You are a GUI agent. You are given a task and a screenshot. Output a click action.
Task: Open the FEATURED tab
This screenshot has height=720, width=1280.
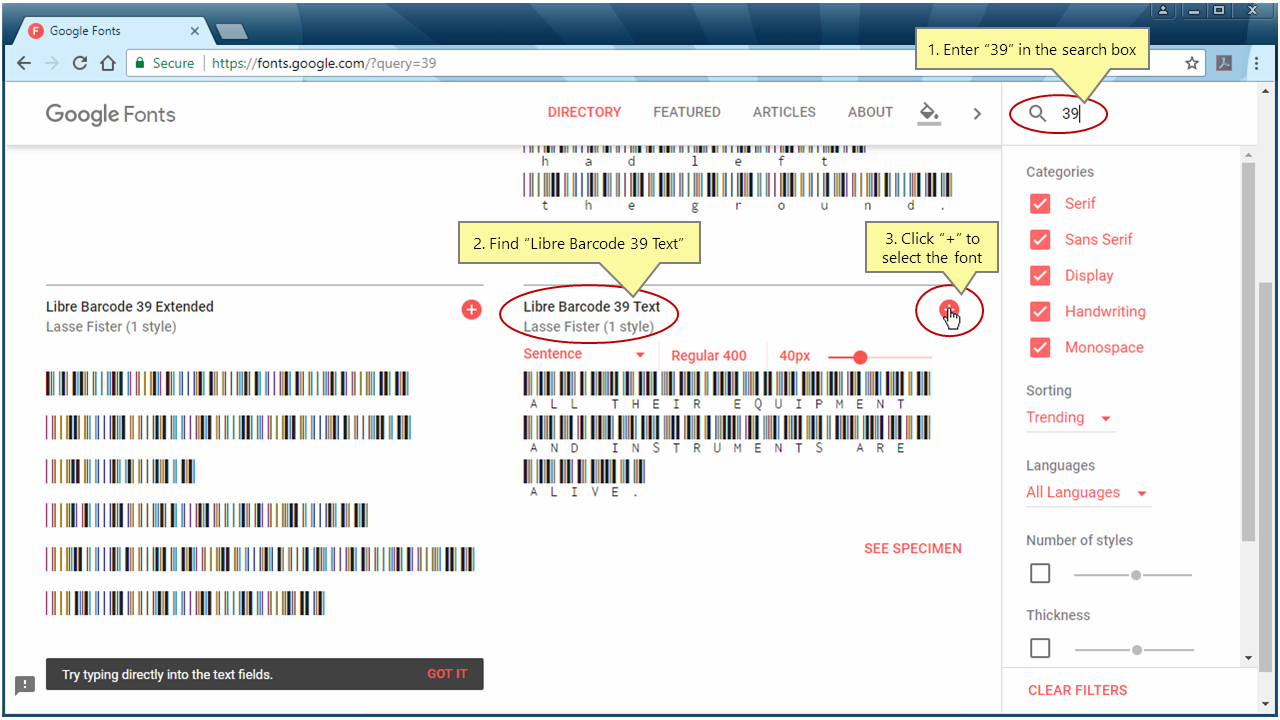(687, 112)
